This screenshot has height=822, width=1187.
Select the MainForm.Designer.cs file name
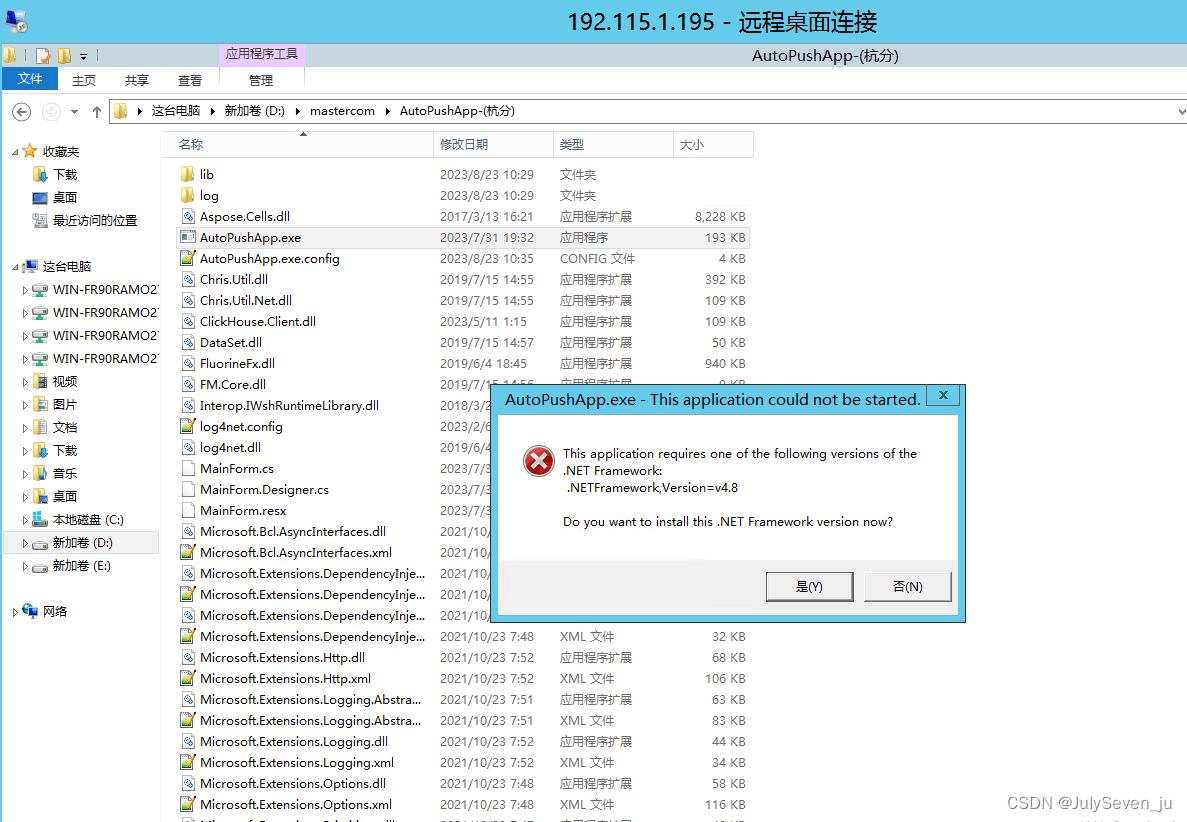point(264,490)
